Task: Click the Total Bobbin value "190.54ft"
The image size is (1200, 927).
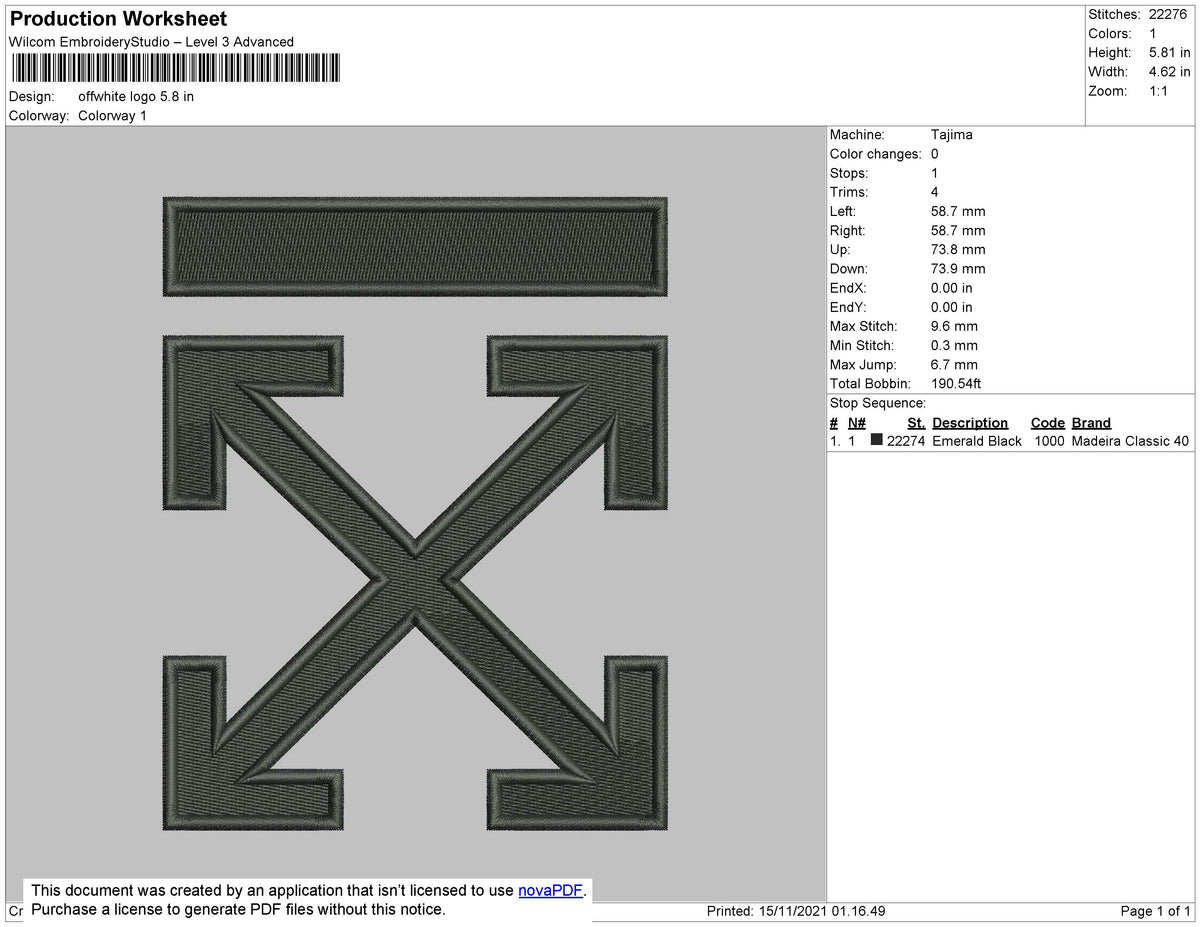Action: click(958, 383)
